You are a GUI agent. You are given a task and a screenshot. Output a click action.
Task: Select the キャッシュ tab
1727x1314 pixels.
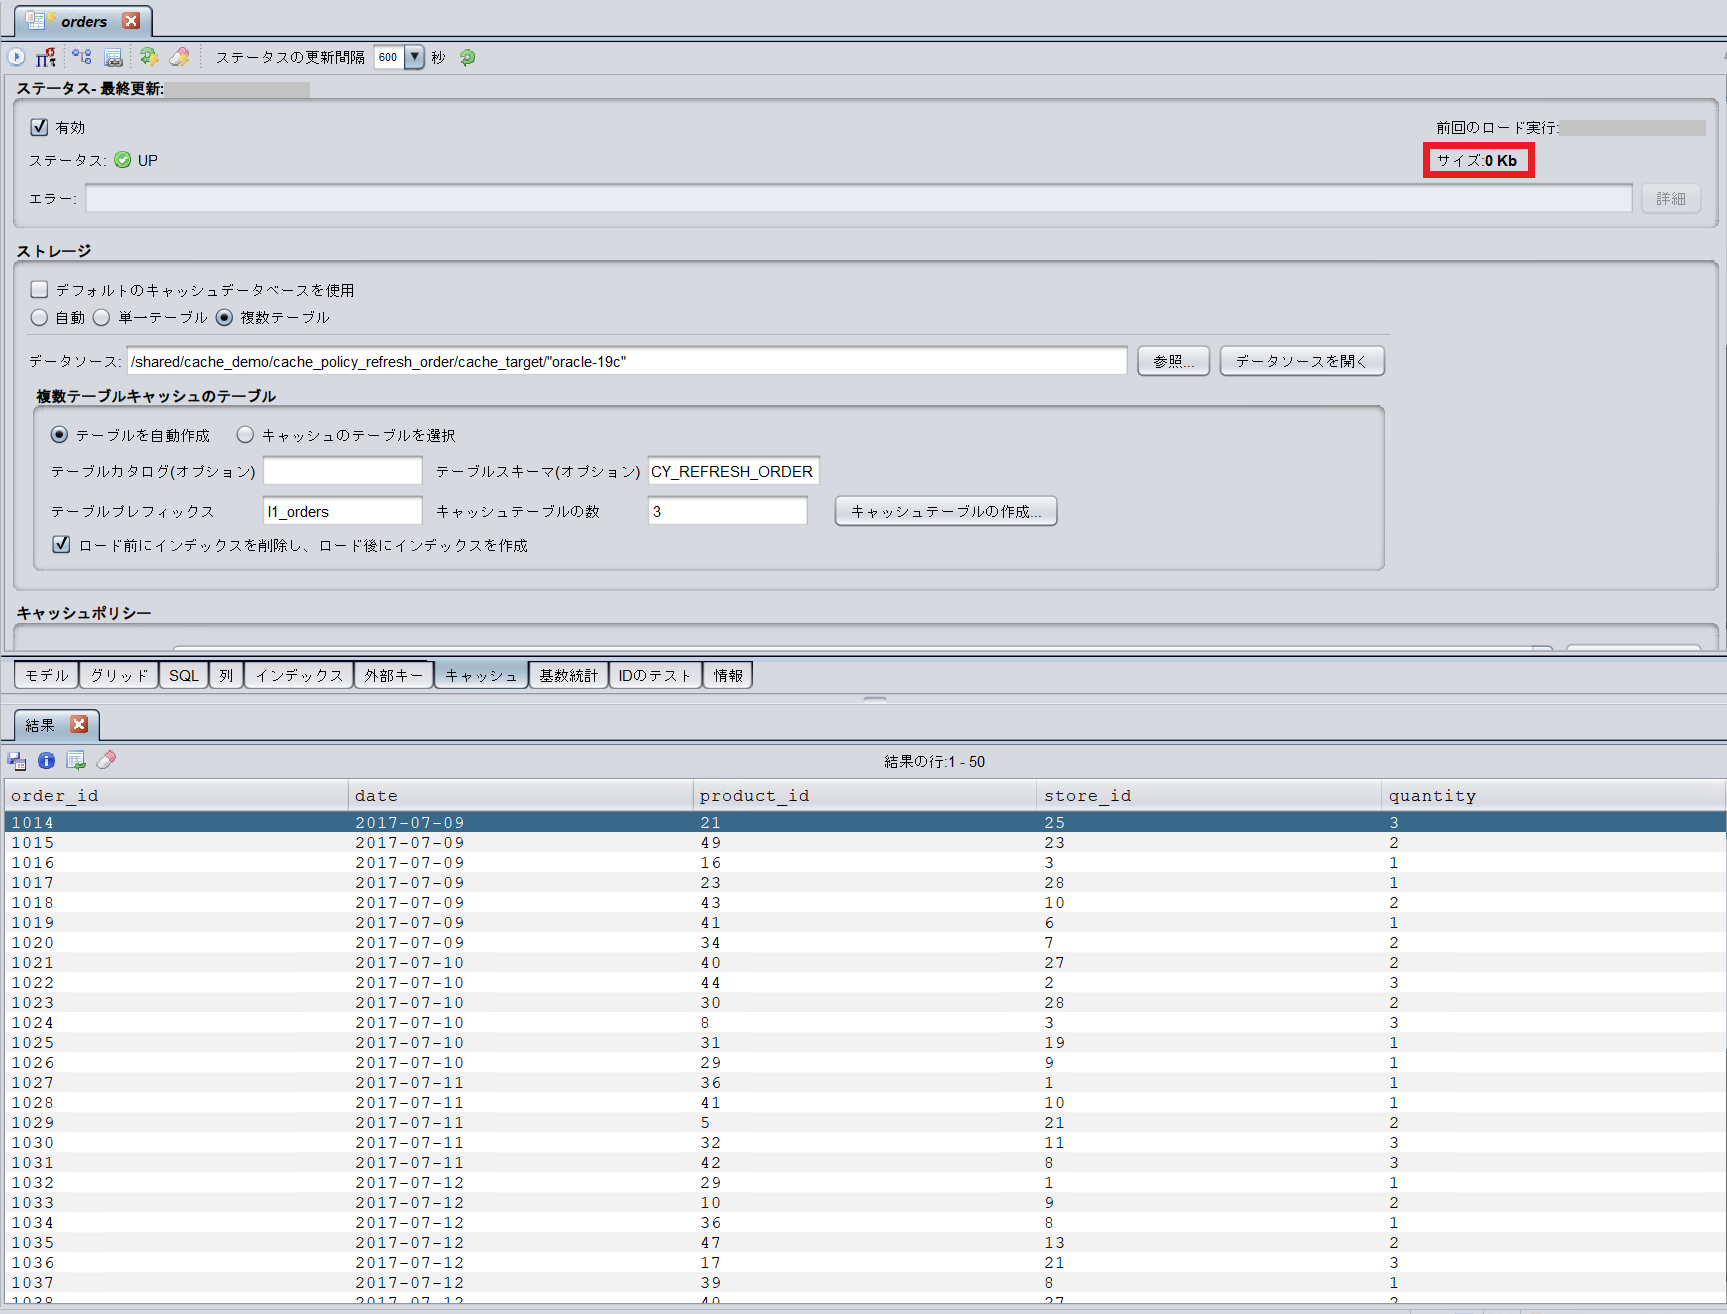coord(481,676)
